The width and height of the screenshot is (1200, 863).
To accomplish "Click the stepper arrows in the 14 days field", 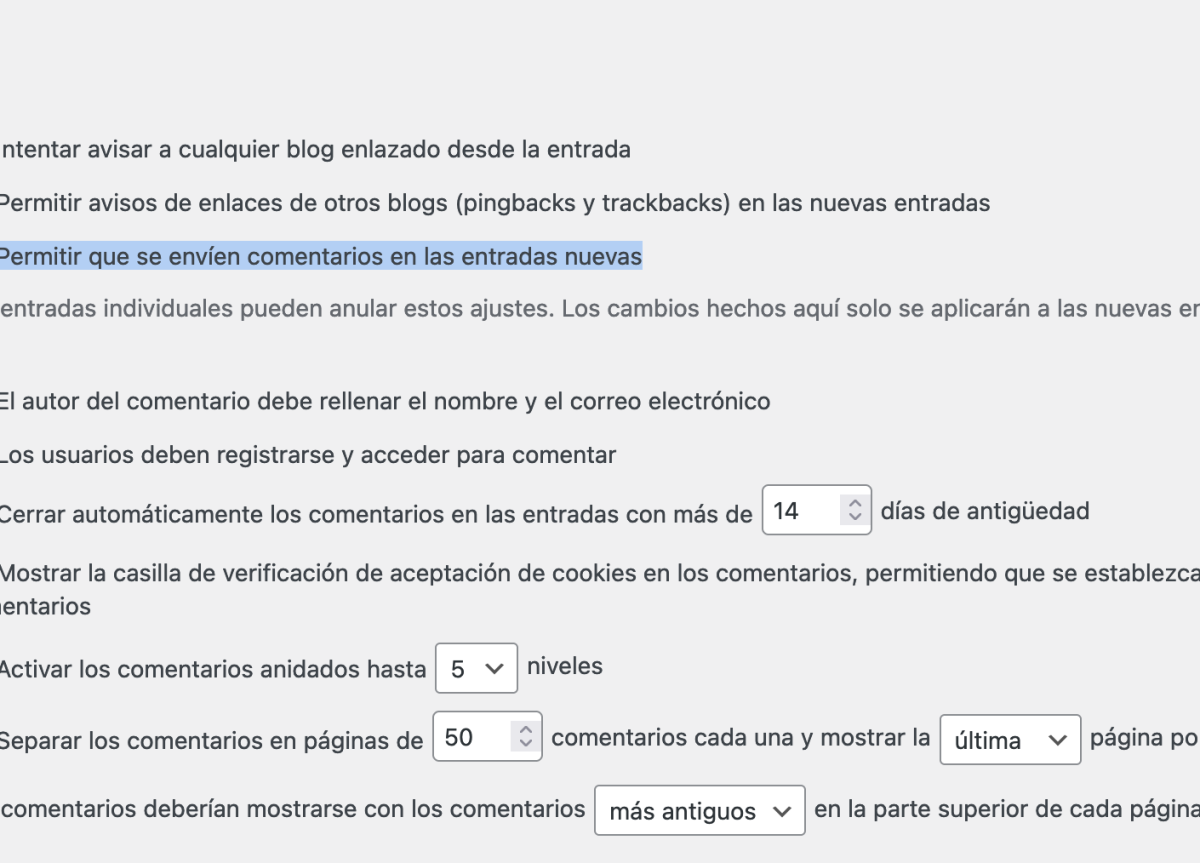I will click(854, 511).
